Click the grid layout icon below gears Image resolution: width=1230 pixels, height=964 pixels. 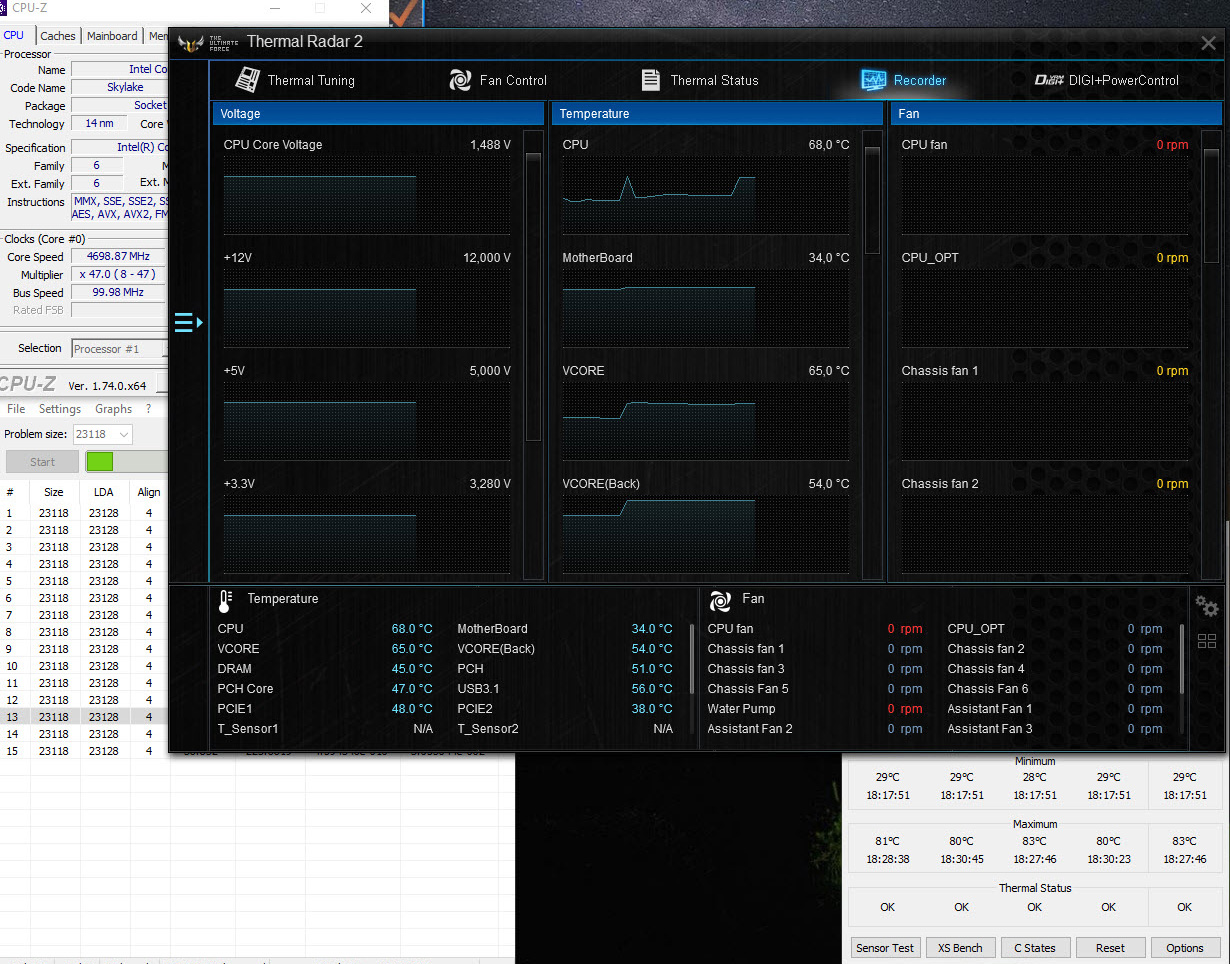[x=1207, y=641]
